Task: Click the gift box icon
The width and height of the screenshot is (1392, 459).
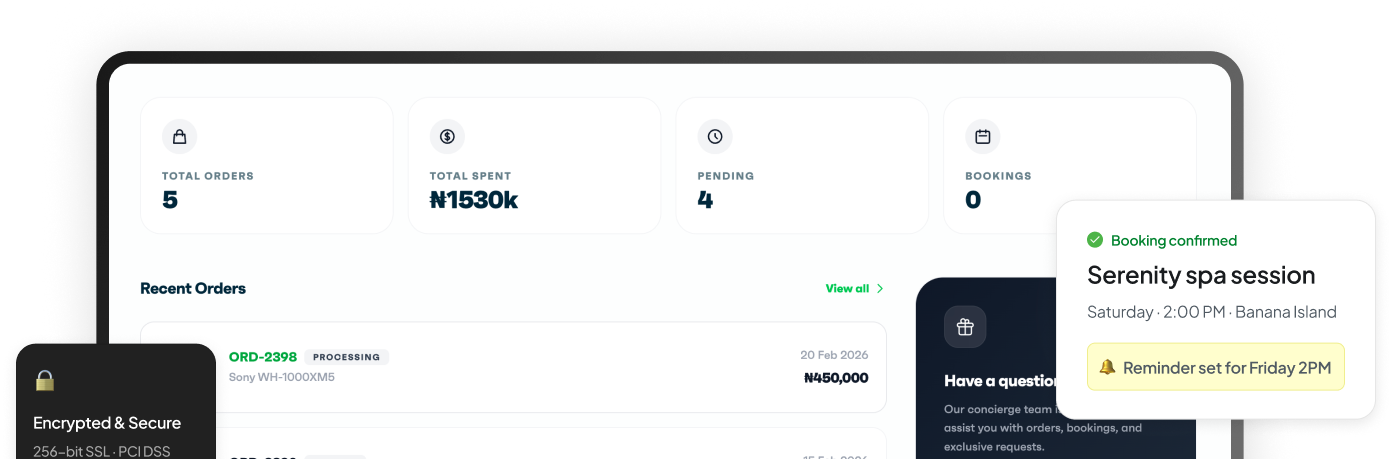Action: click(965, 327)
